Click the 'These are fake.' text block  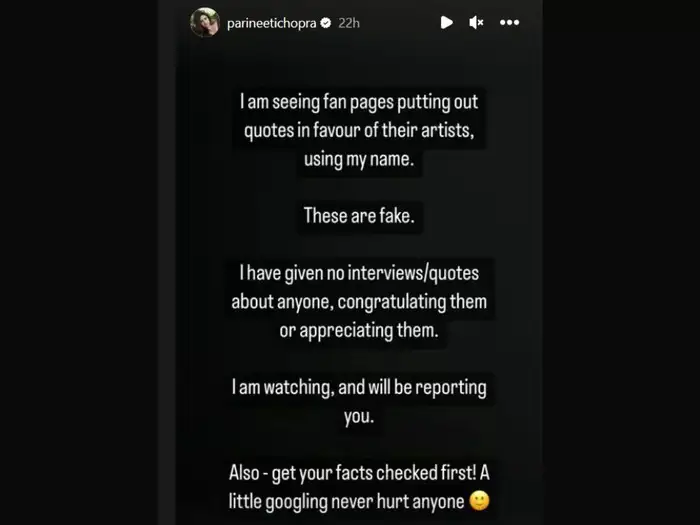pos(359,216)
